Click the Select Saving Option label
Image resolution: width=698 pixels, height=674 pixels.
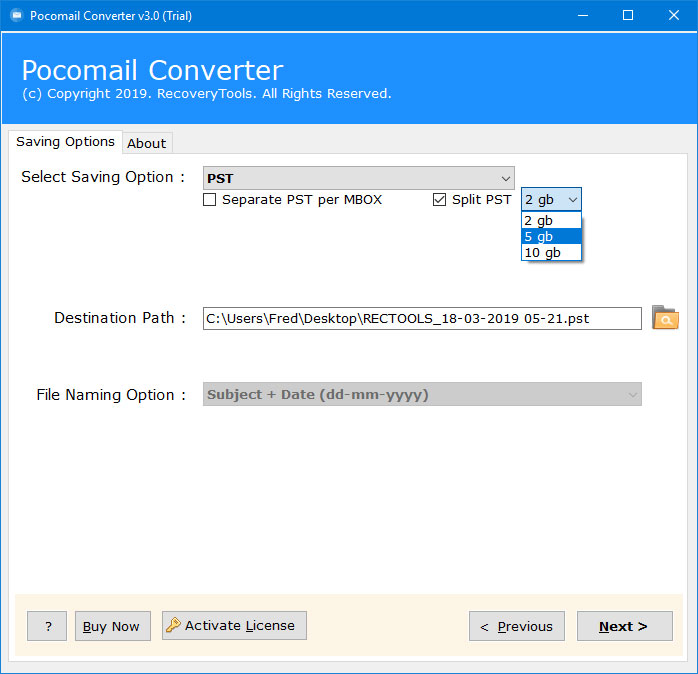click(103, 177)
